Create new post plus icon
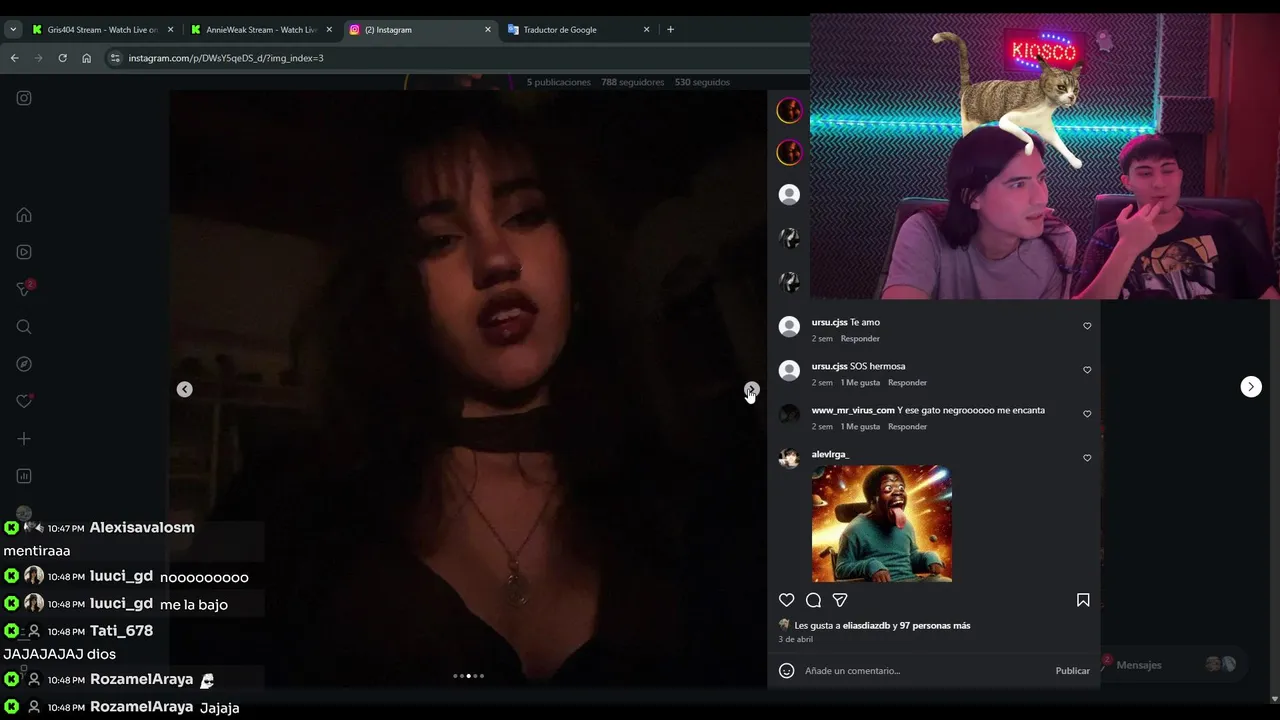 tap(24, 439)
